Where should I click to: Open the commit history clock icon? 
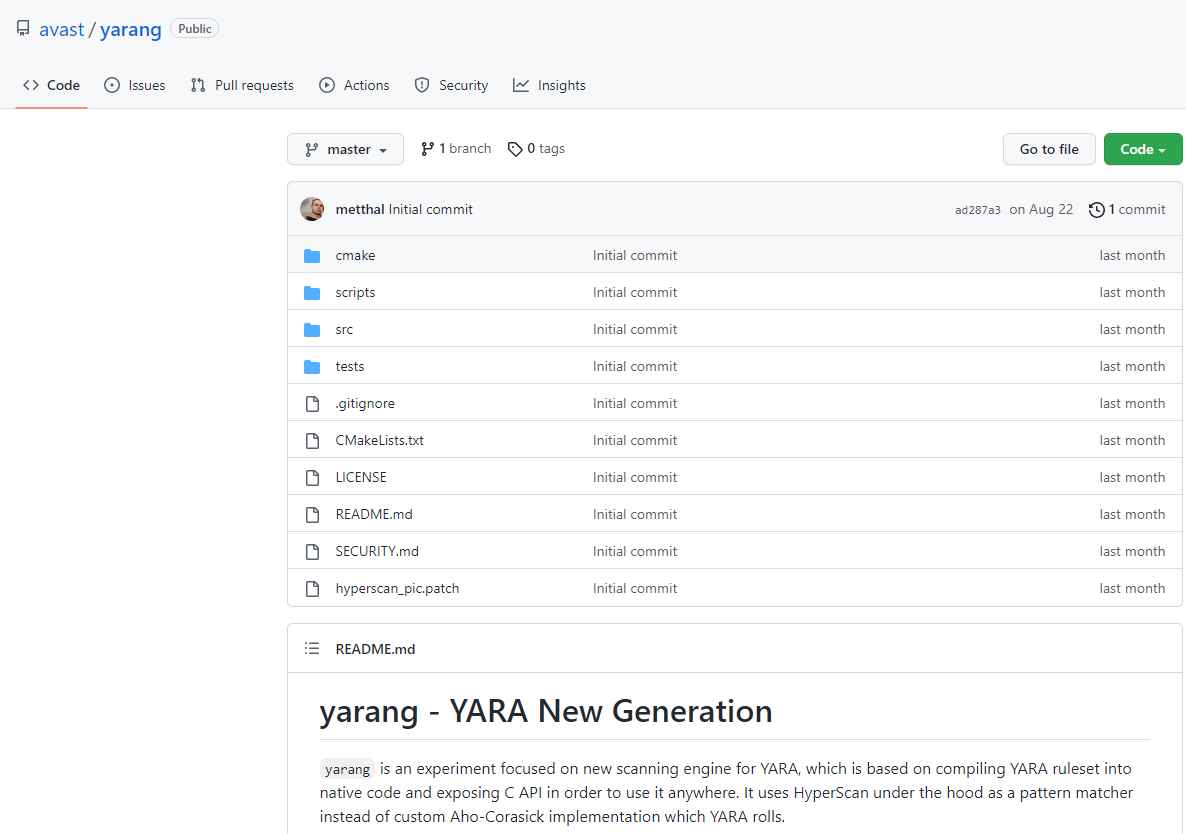1097,209
